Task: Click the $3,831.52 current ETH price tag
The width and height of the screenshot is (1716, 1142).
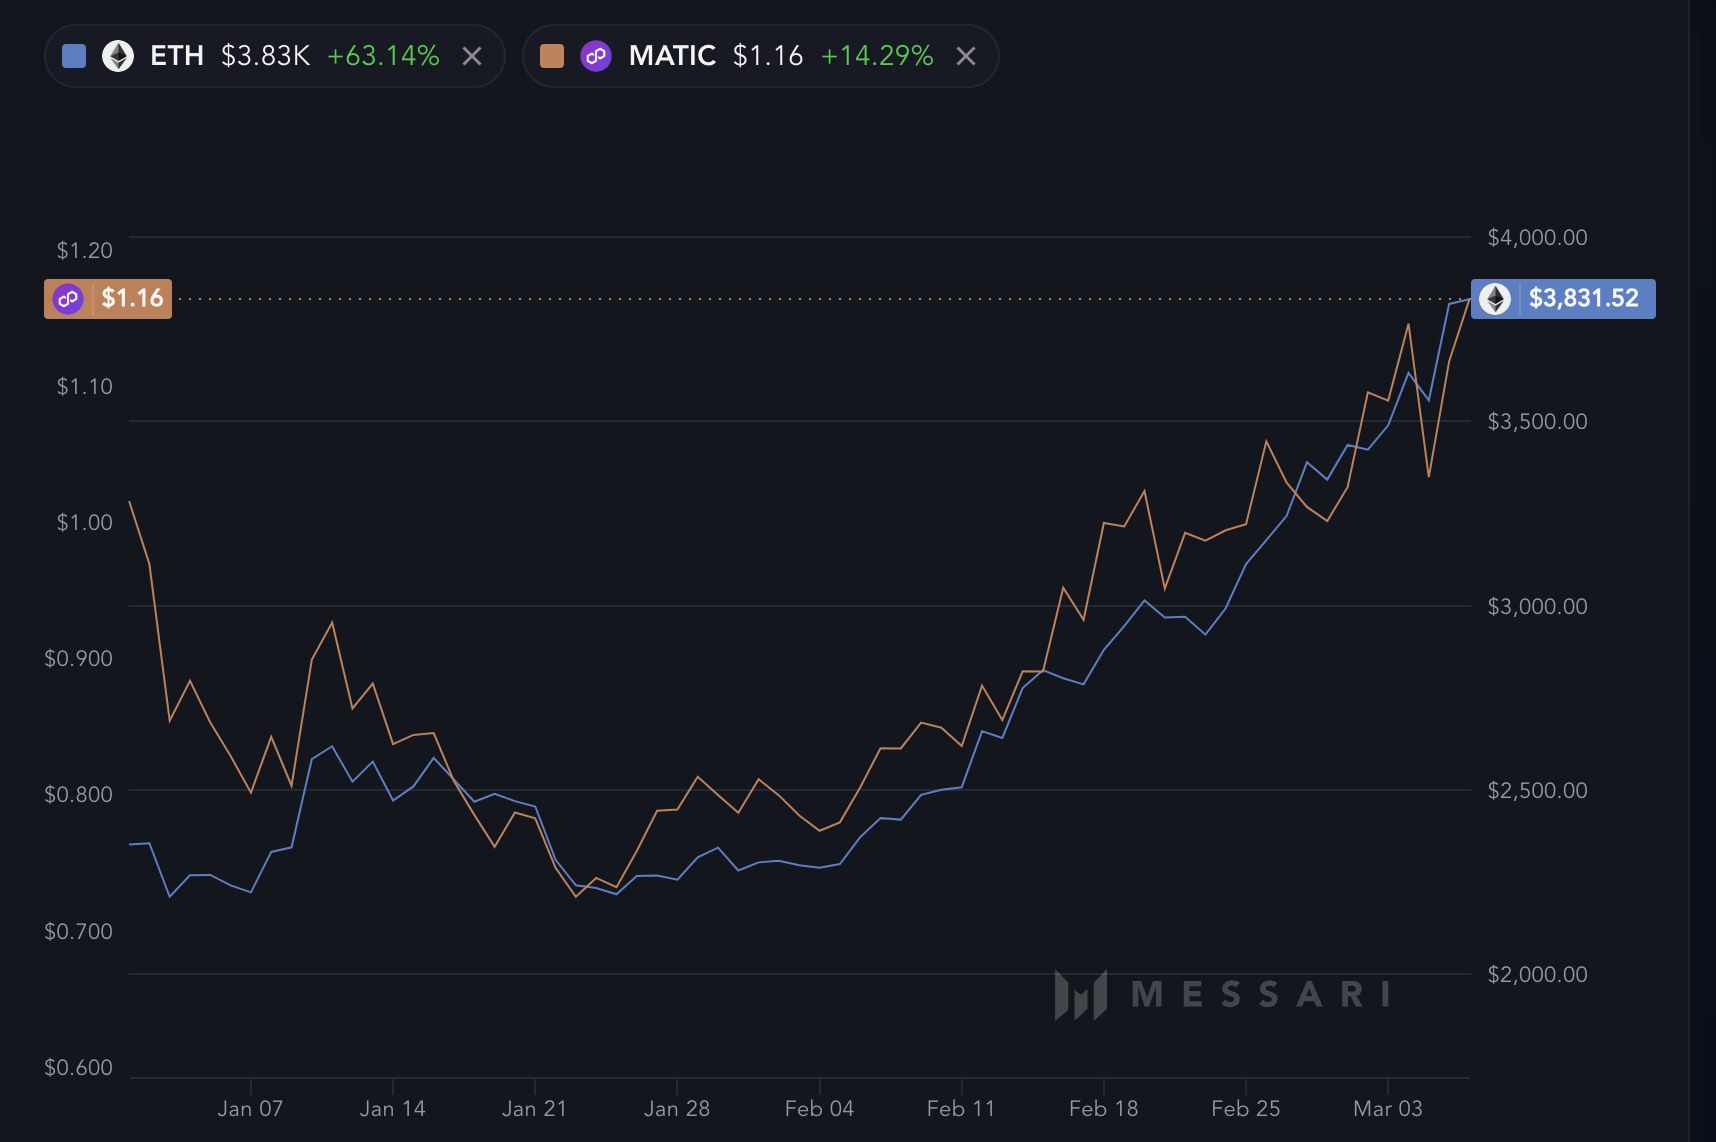Action: coord(1582,298)
